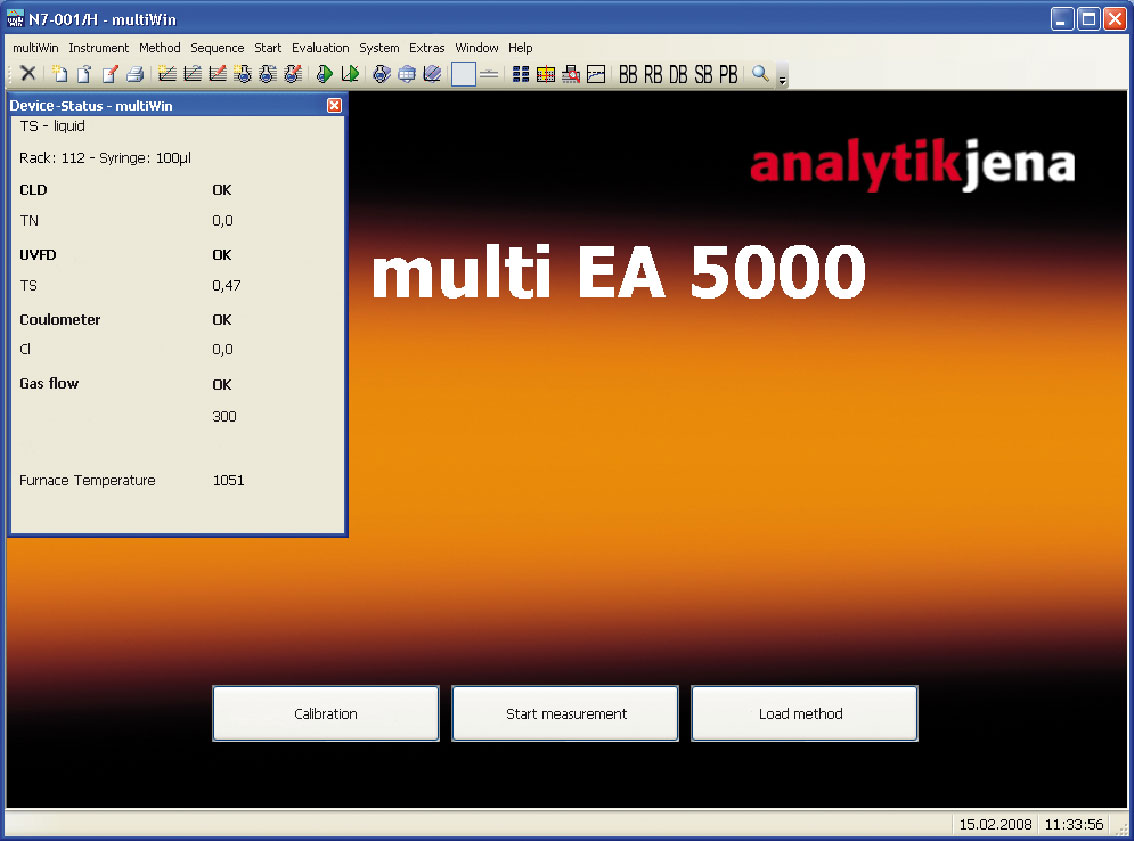This screenshot has height=841, width=1134.
Task: Start calibration with chart and green arrow
Action: click(x=350, y=73)
